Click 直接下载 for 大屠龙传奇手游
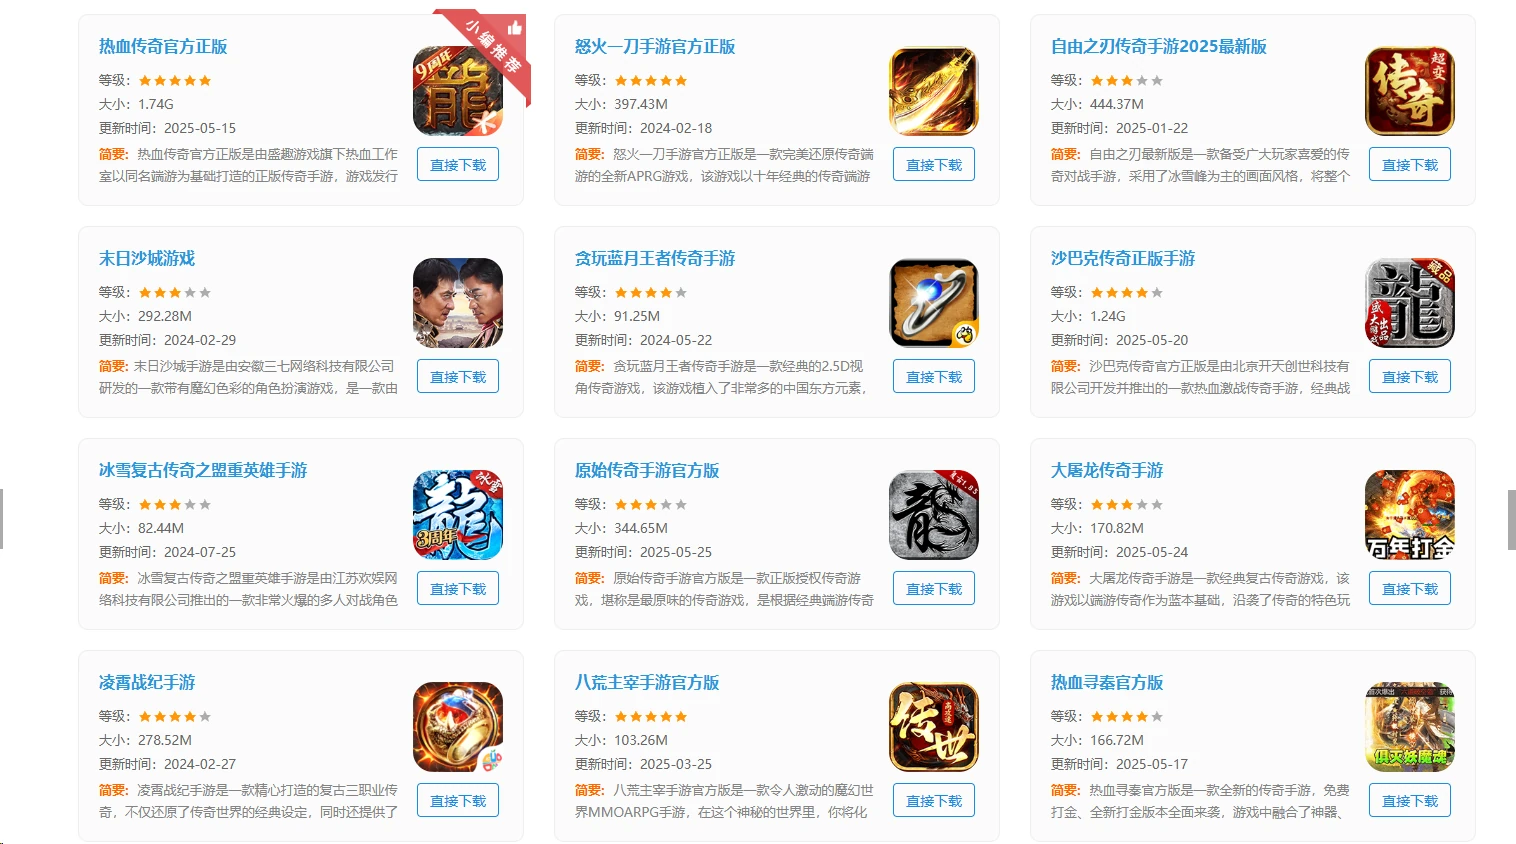The width and height of the screenshot is (1516, 844). pyautogui.click(x=1410, y=589)
